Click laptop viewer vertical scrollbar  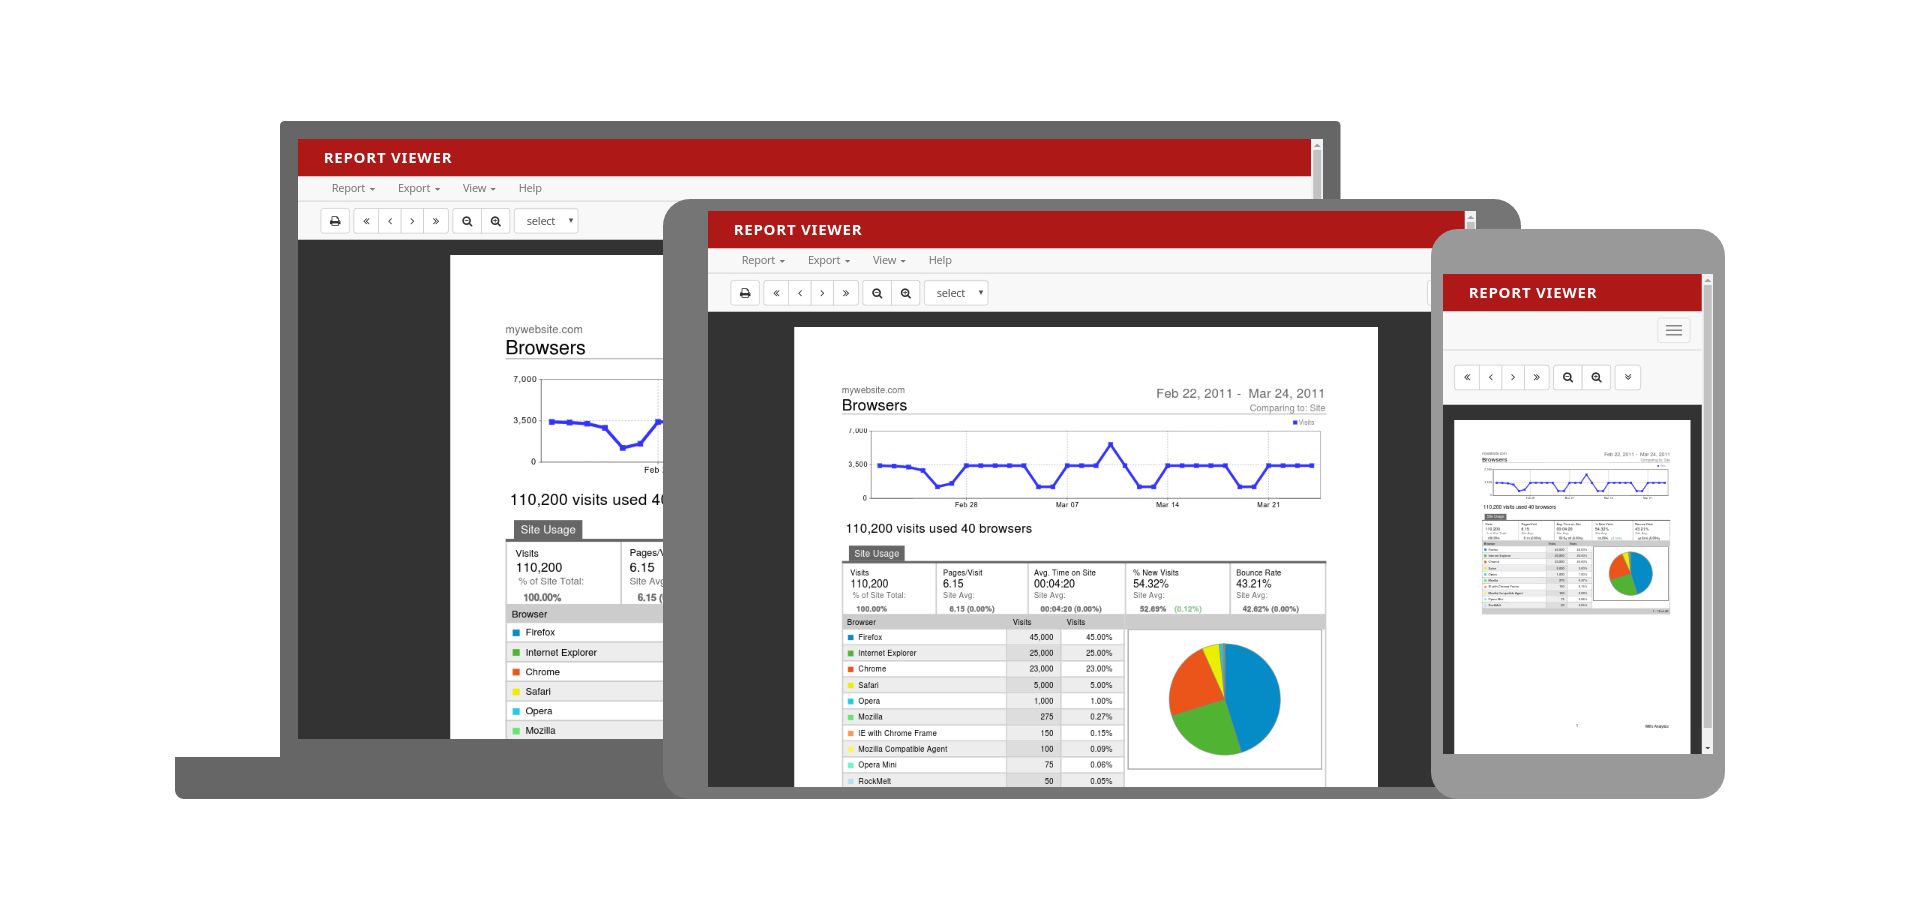(1317, 169)
